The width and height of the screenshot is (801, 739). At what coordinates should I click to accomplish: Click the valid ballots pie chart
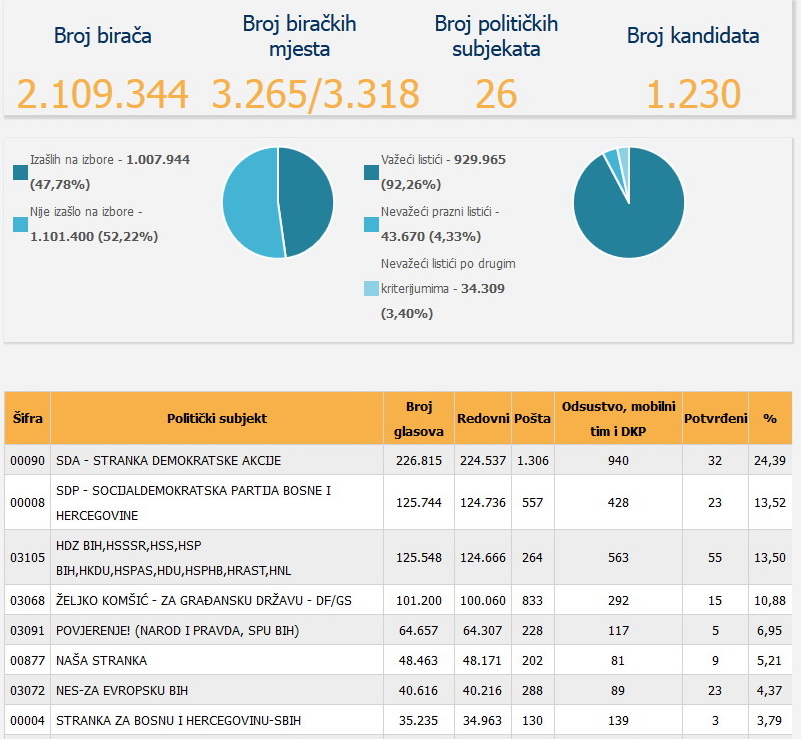(x=629, y=202)
